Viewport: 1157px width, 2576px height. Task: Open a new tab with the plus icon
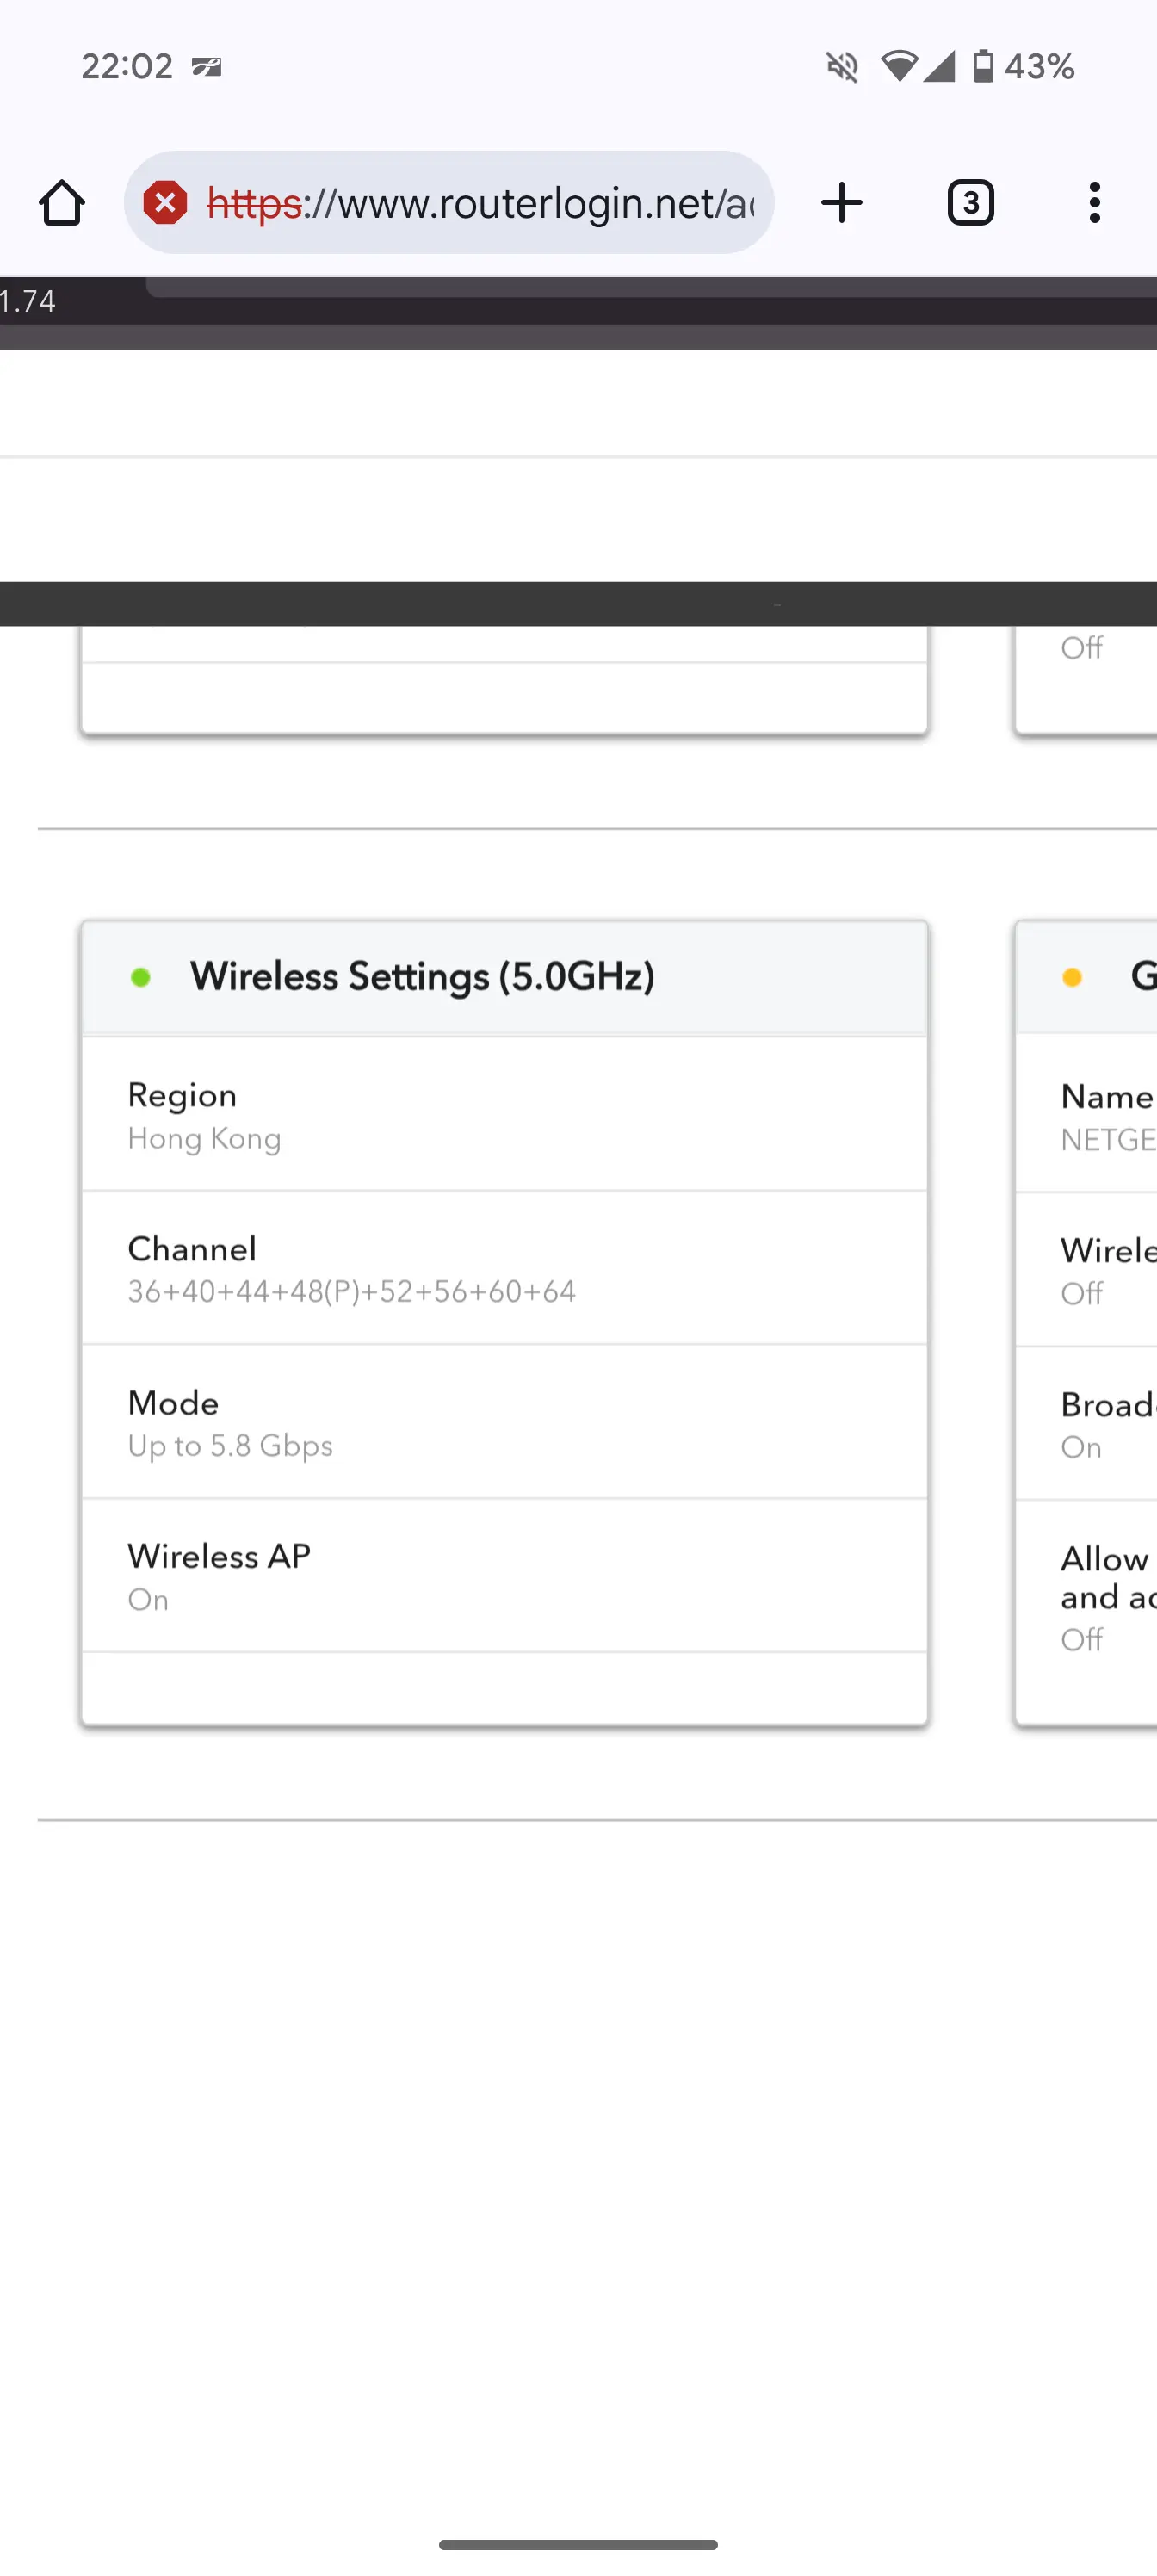pos(841,203)
